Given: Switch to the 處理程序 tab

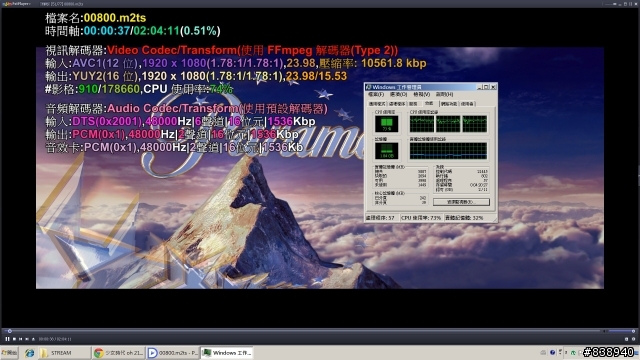Looking at the screenshot, I should click(x=397, y=104).
